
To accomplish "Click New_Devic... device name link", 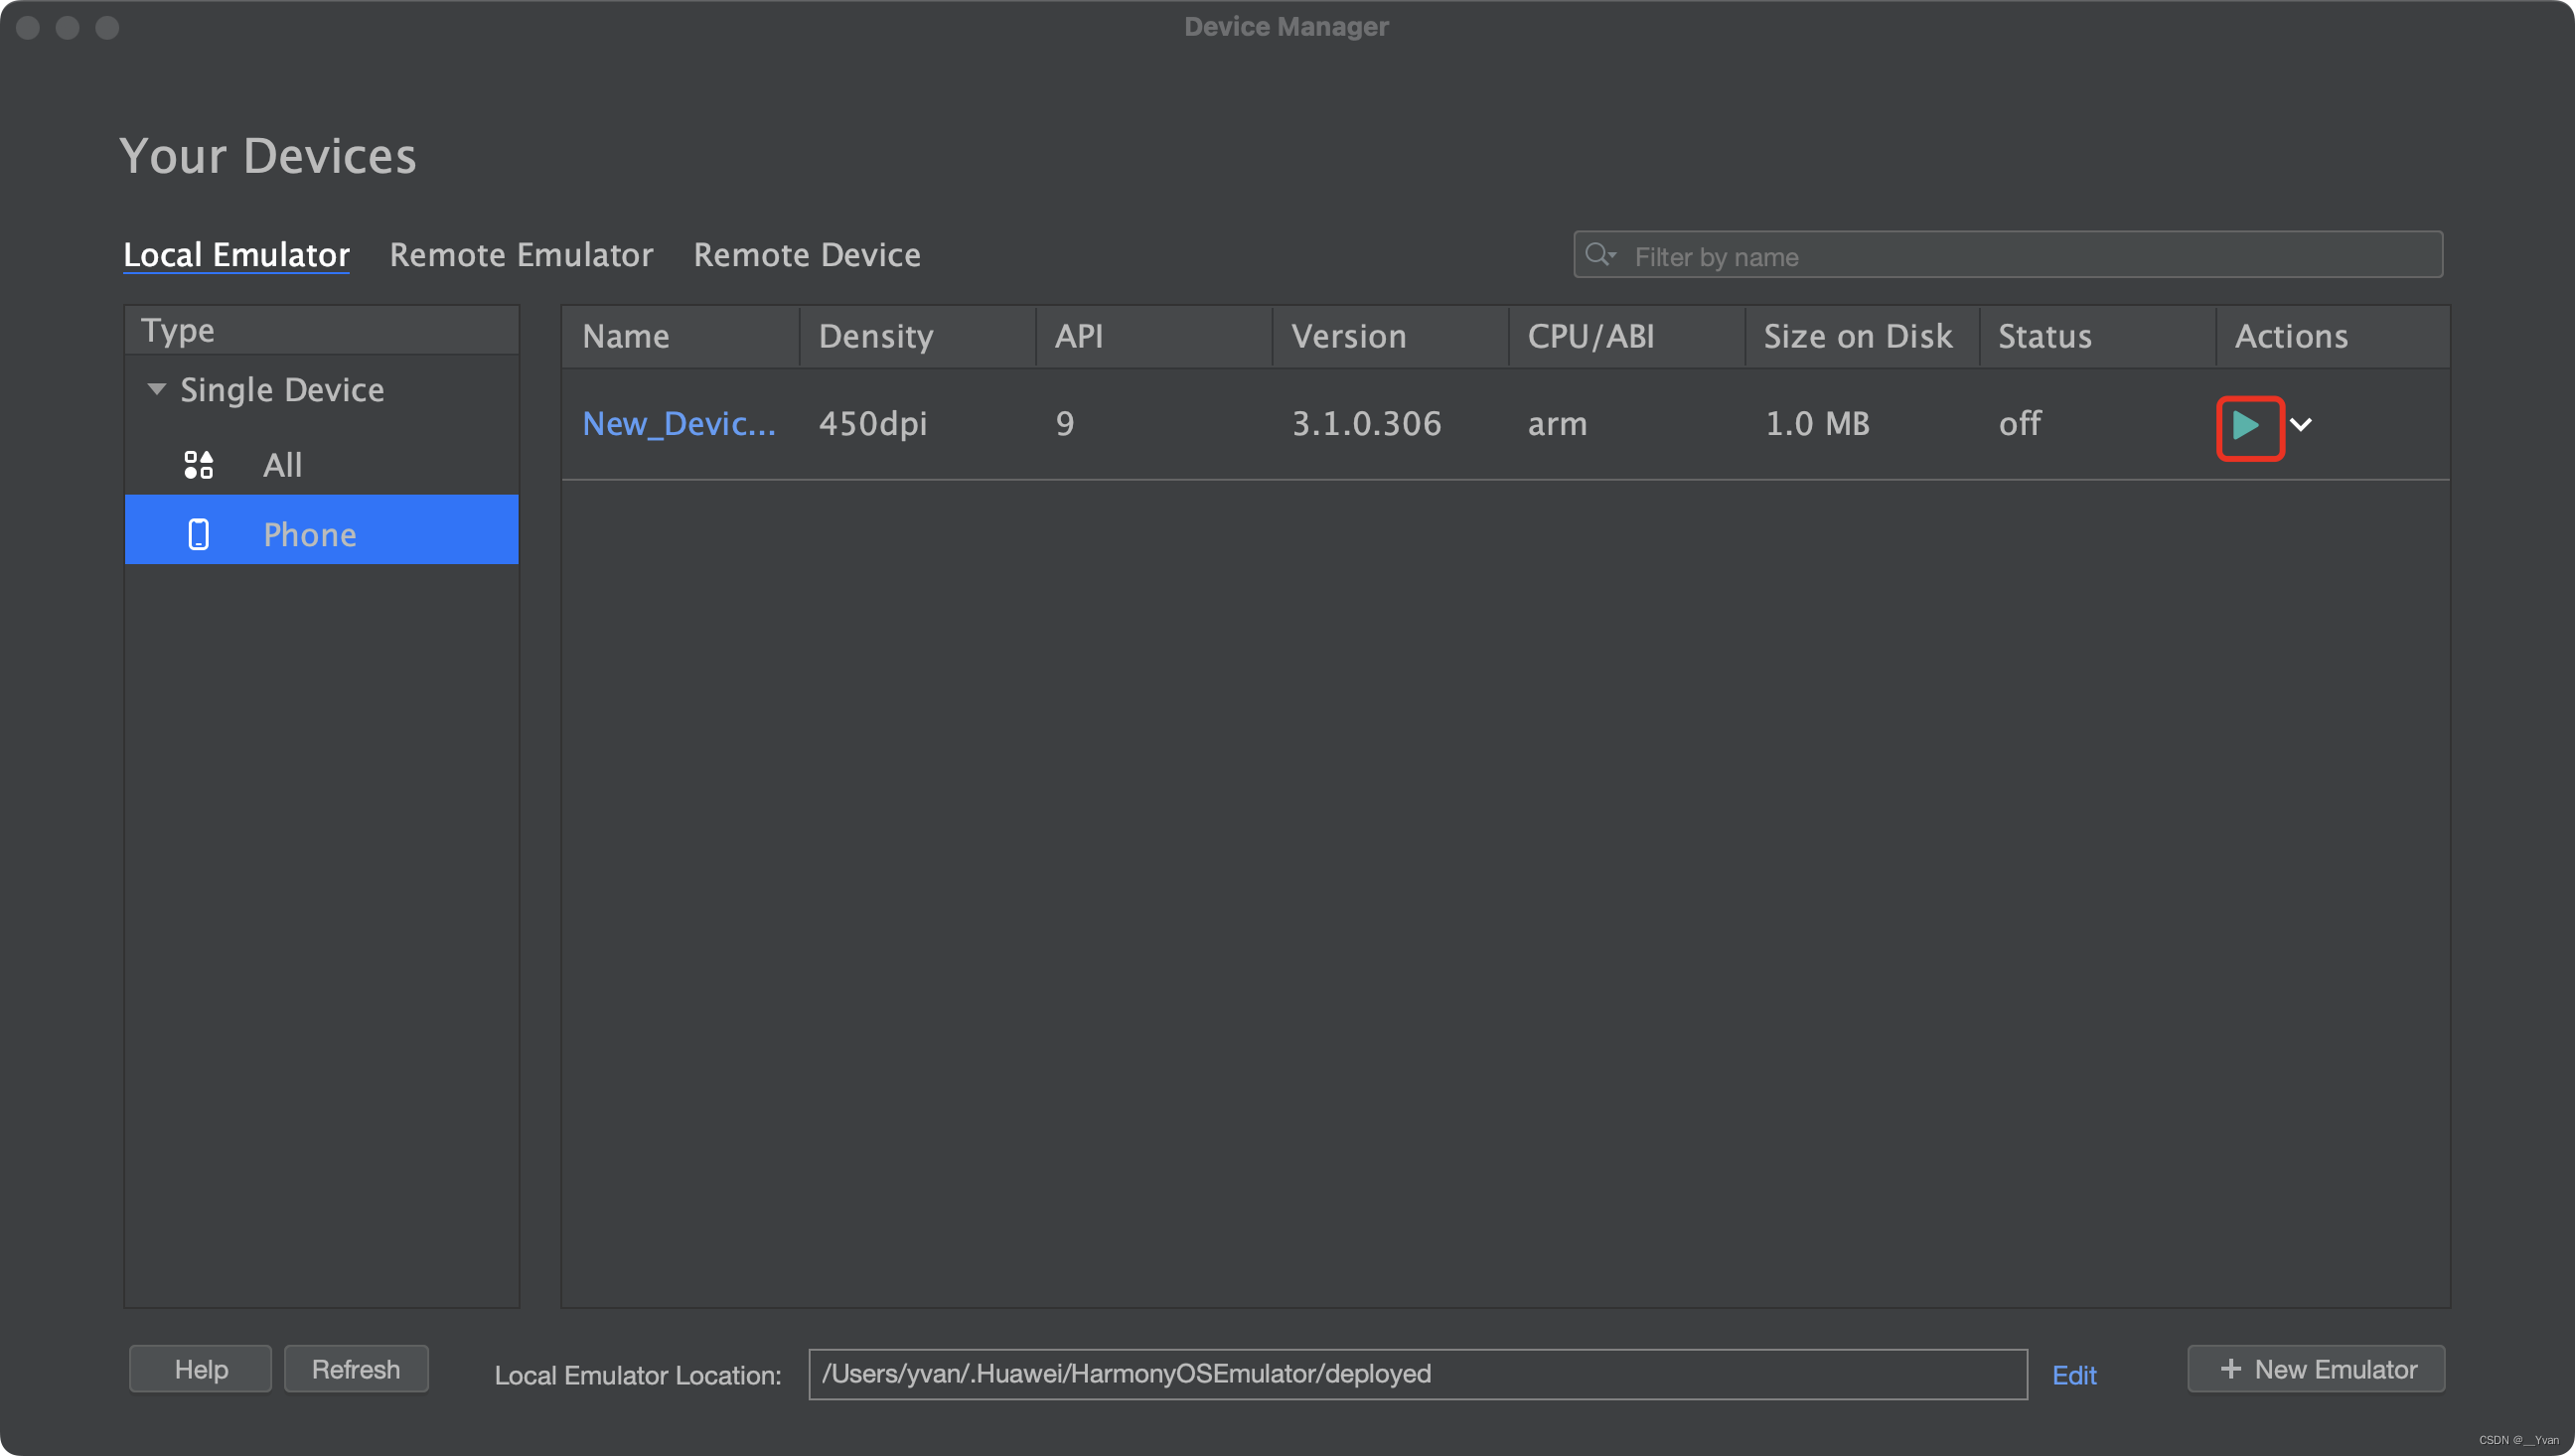I will (x=678, y=423).
